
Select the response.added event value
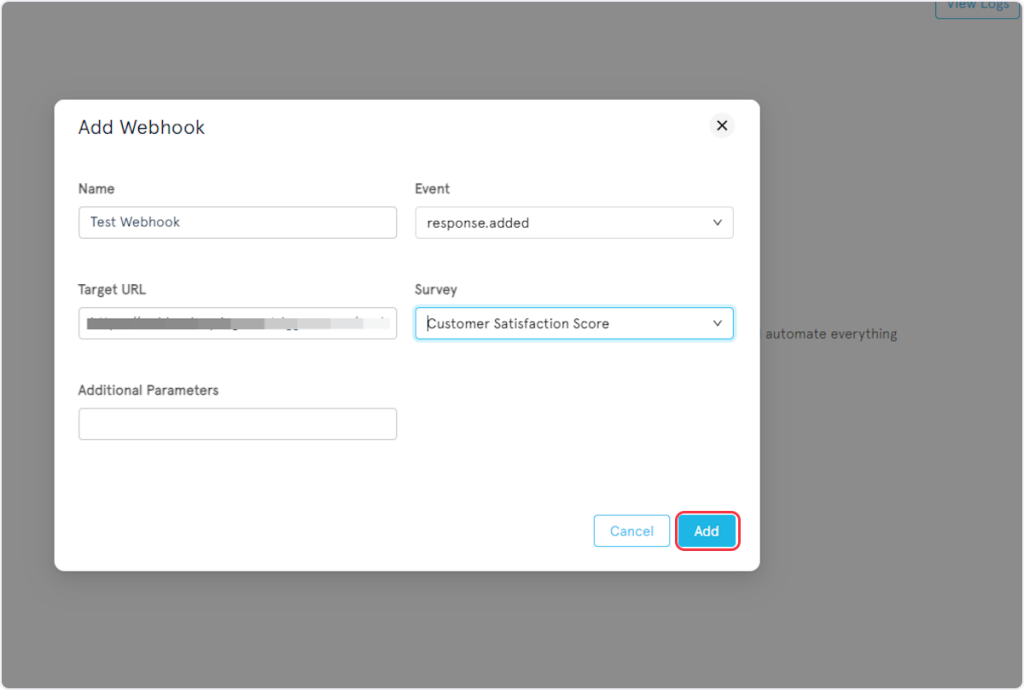(x=478, y=223)
